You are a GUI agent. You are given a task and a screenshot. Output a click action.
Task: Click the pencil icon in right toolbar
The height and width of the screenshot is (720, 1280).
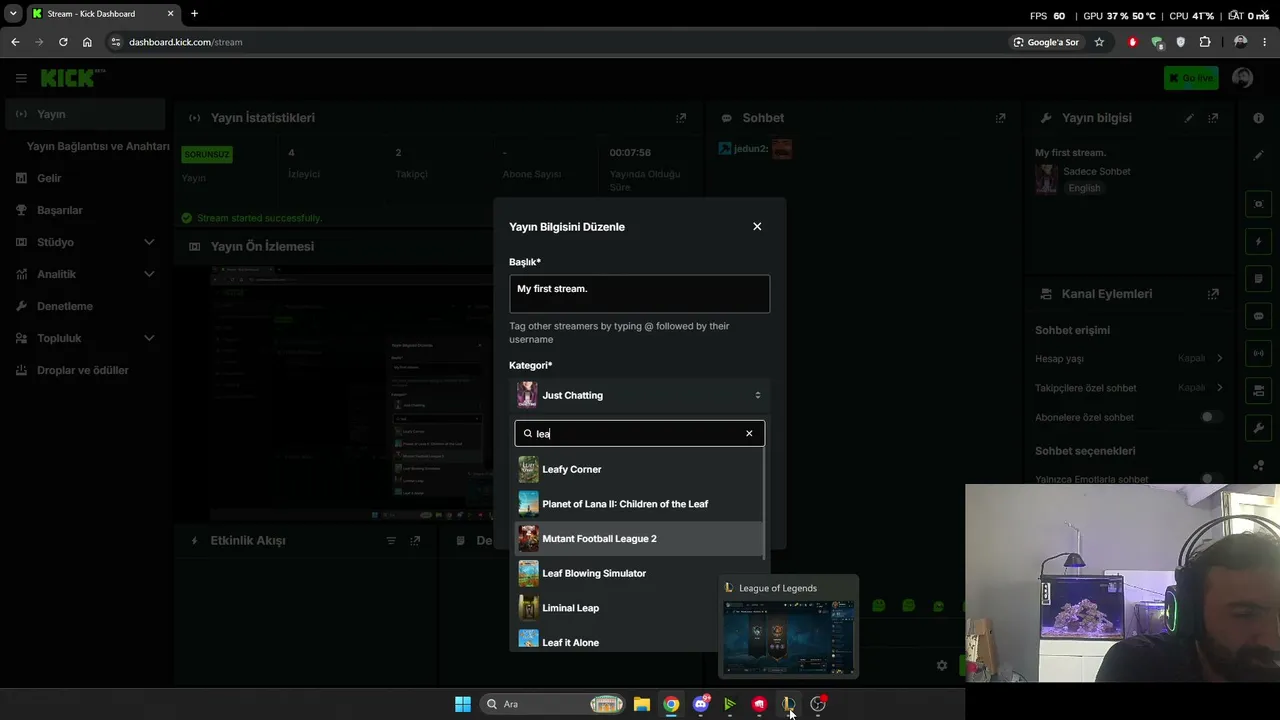1259,156
